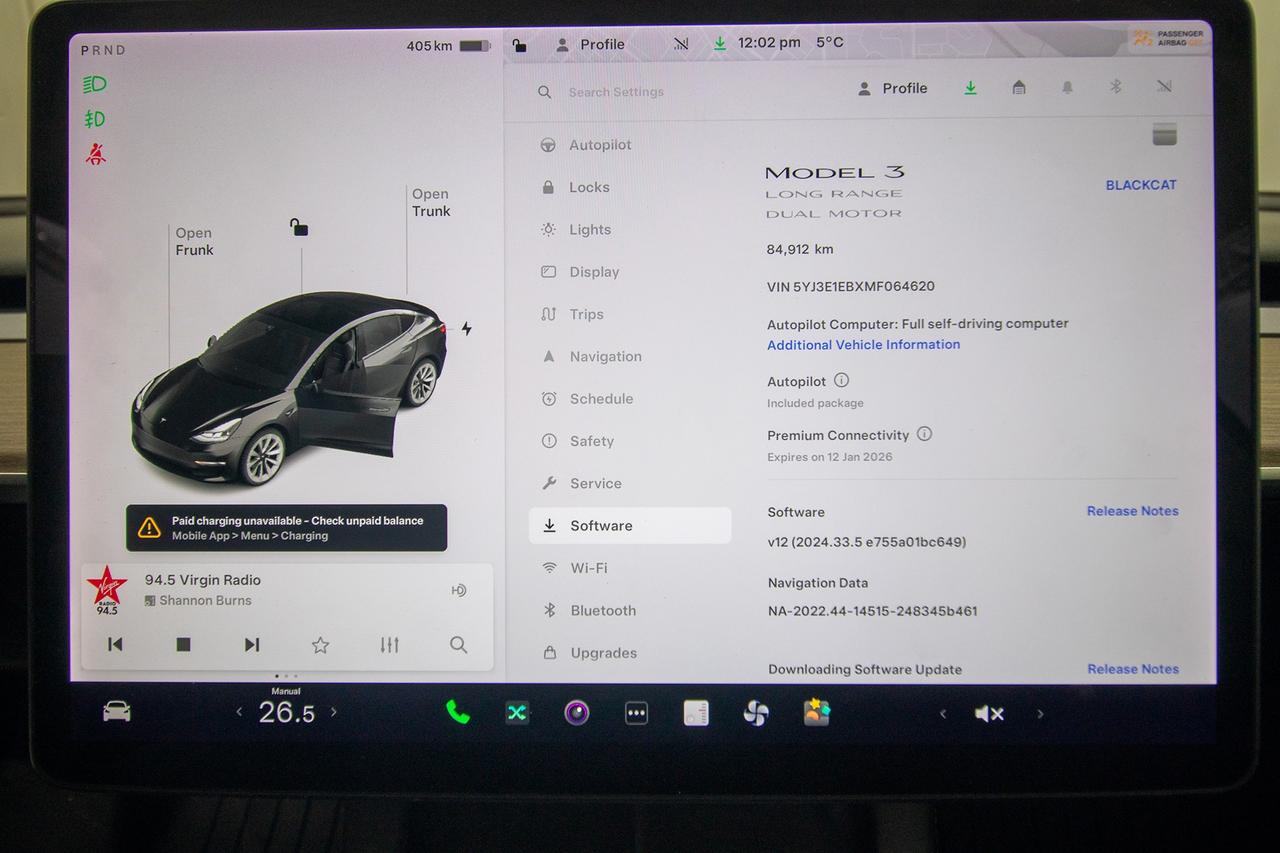Tap the status bar no-signal icon
This screenshot has width=1280, height=853.
[x=681, y=44]
